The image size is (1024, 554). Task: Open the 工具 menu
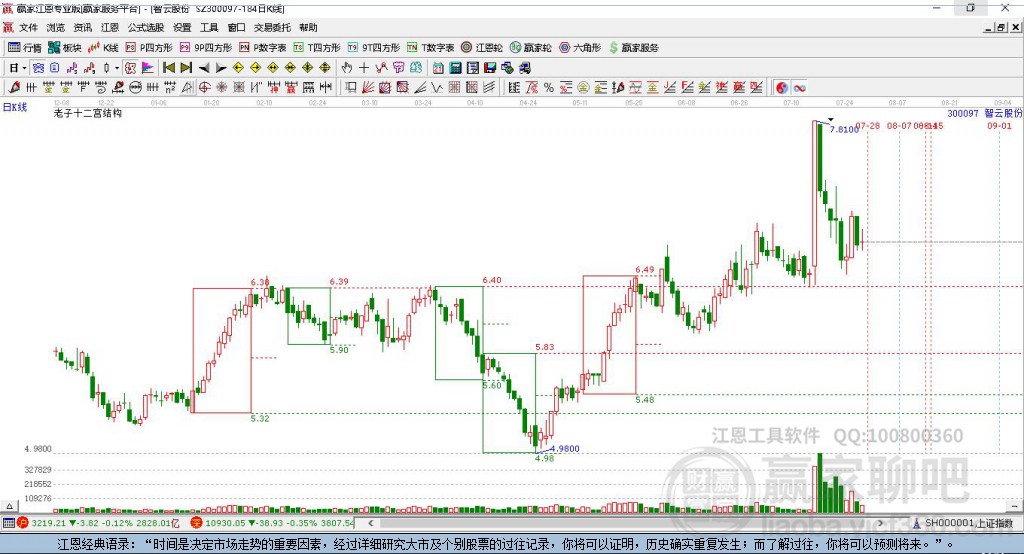click(x=209, y=27)
